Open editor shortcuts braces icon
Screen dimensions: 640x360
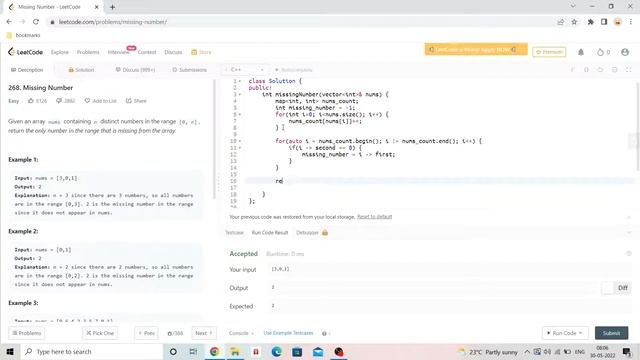[x=586, y=70]
